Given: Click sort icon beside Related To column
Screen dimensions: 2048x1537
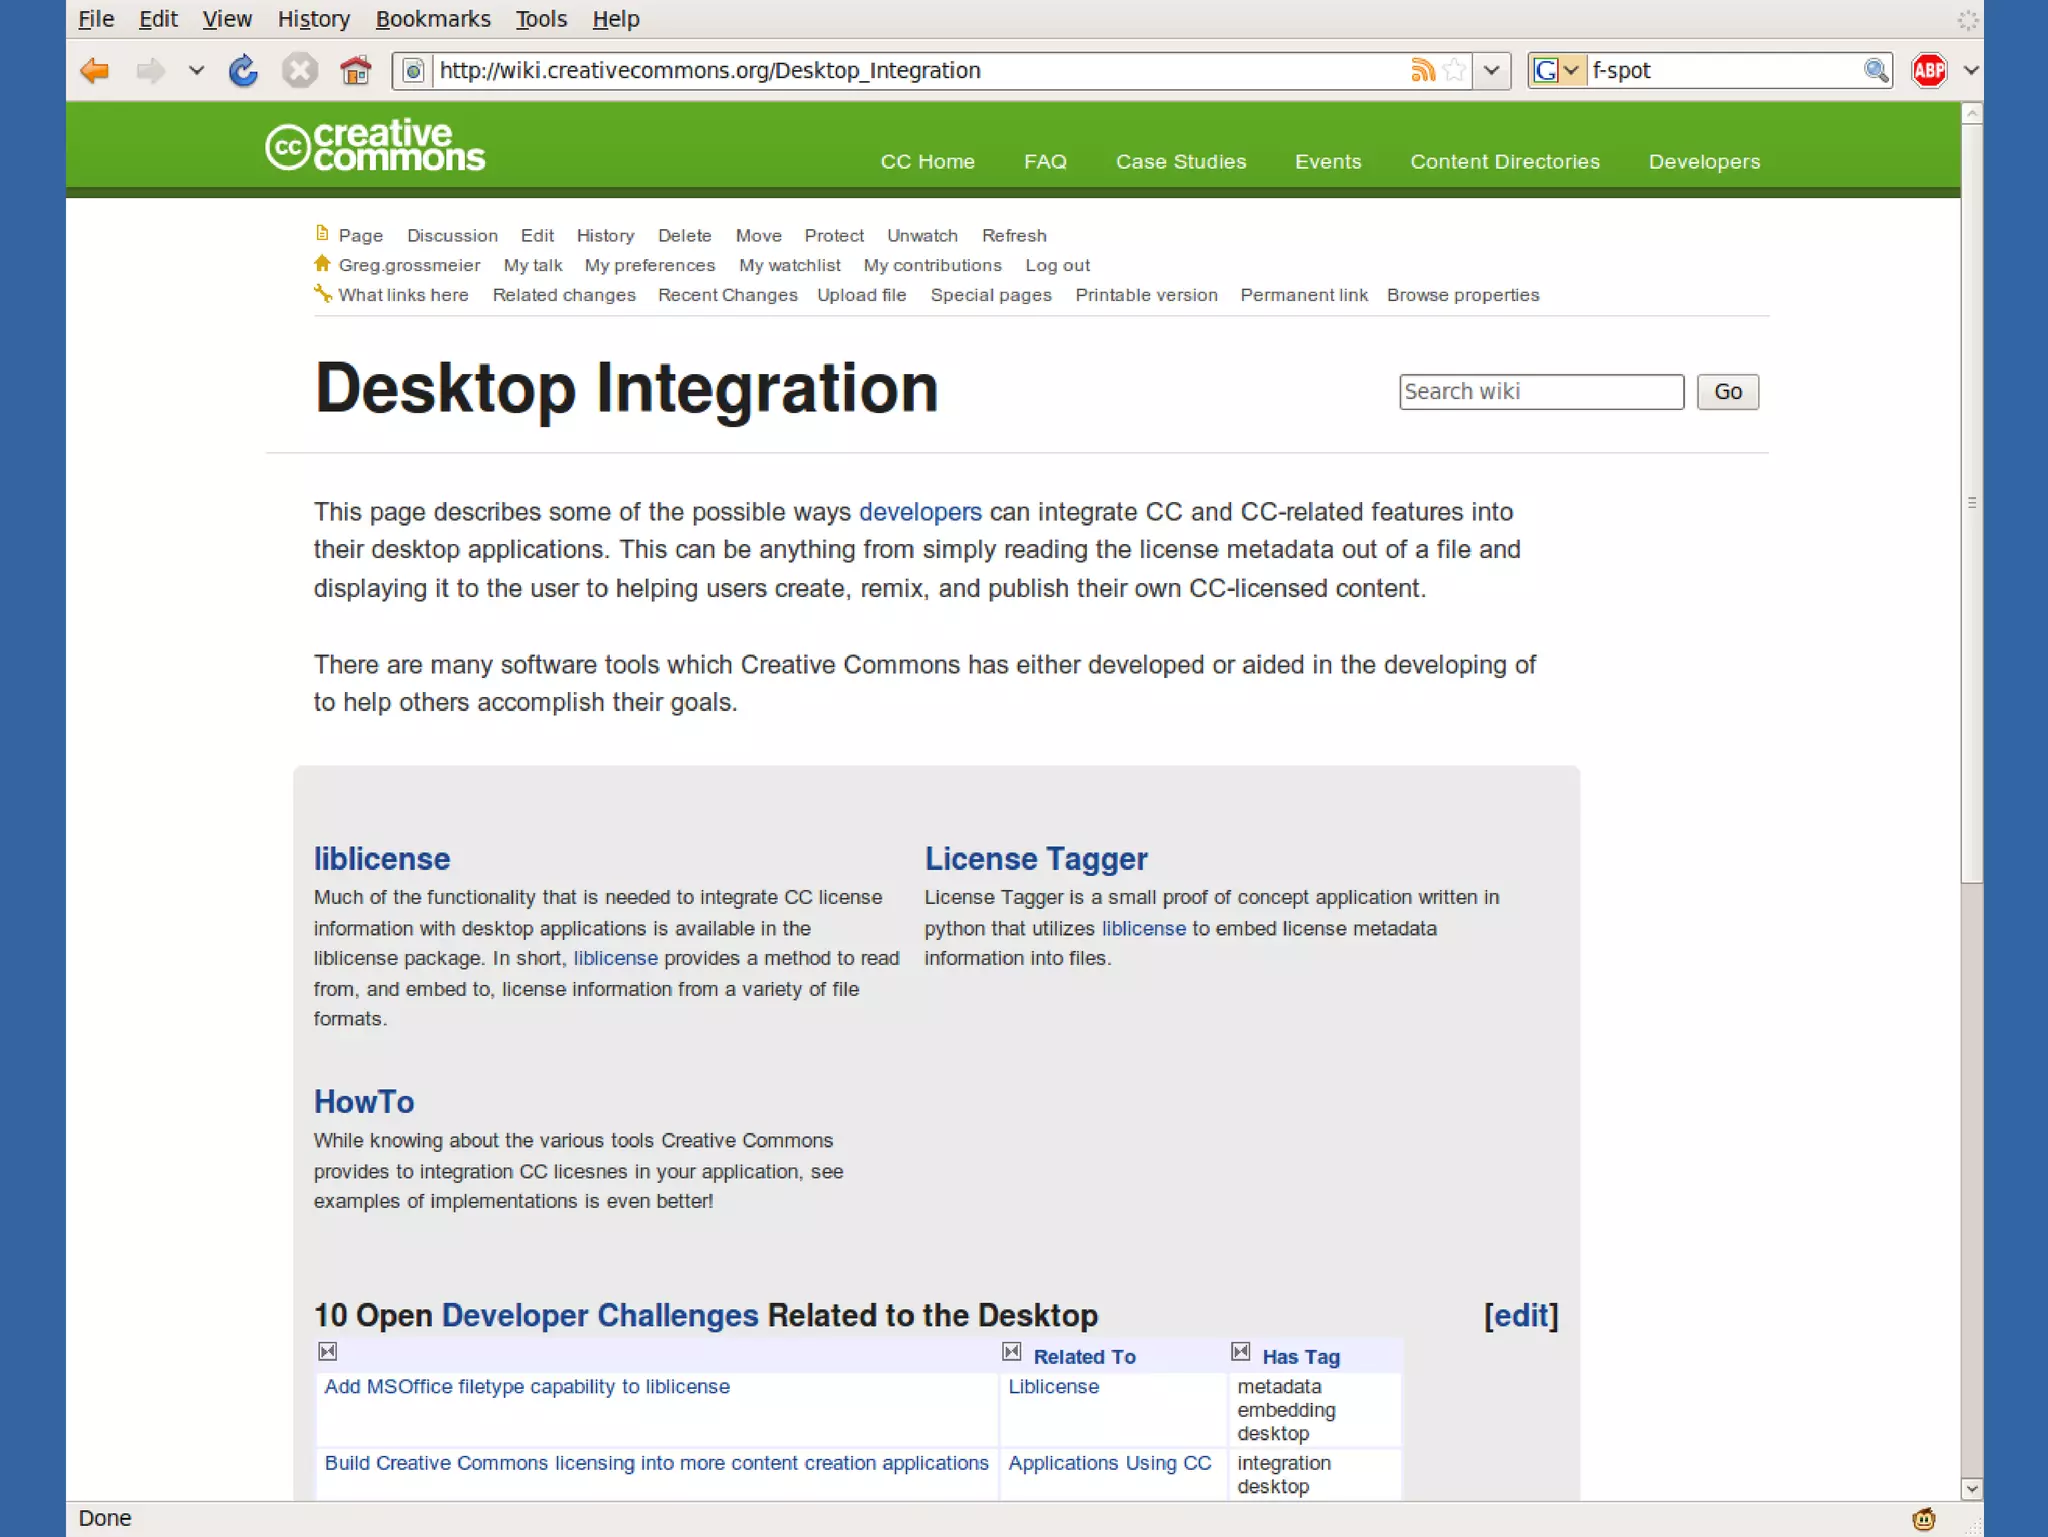Looking at the screenshot, I should coord(1012,1352).
